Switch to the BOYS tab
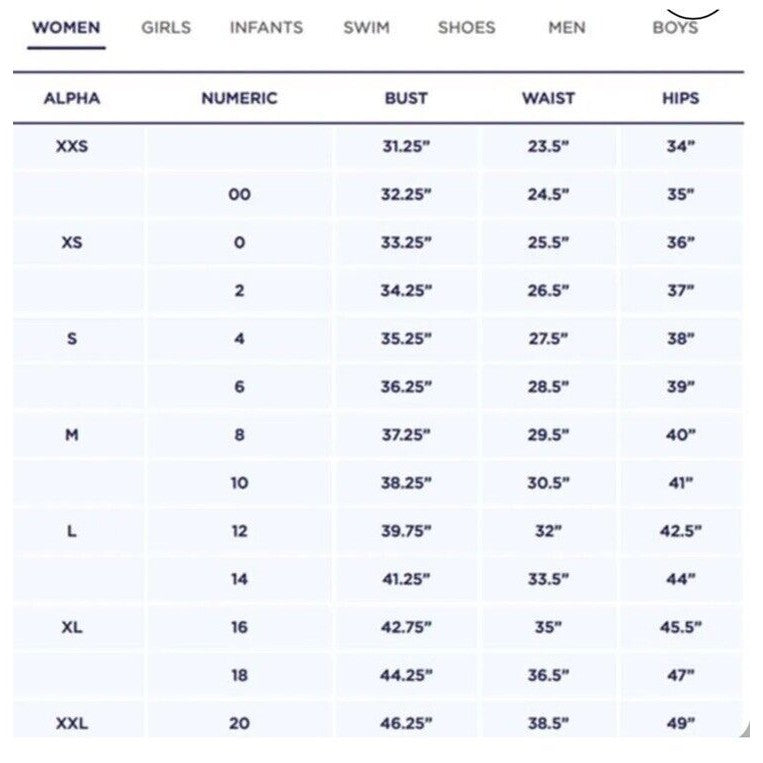 675,28
